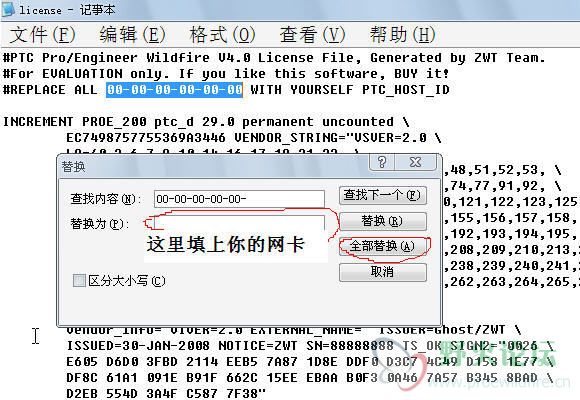Image resolution: width=580 pixels, height=400 pixels.
Task: Close the Replace dialog with the X button
Action: point(416,162)
